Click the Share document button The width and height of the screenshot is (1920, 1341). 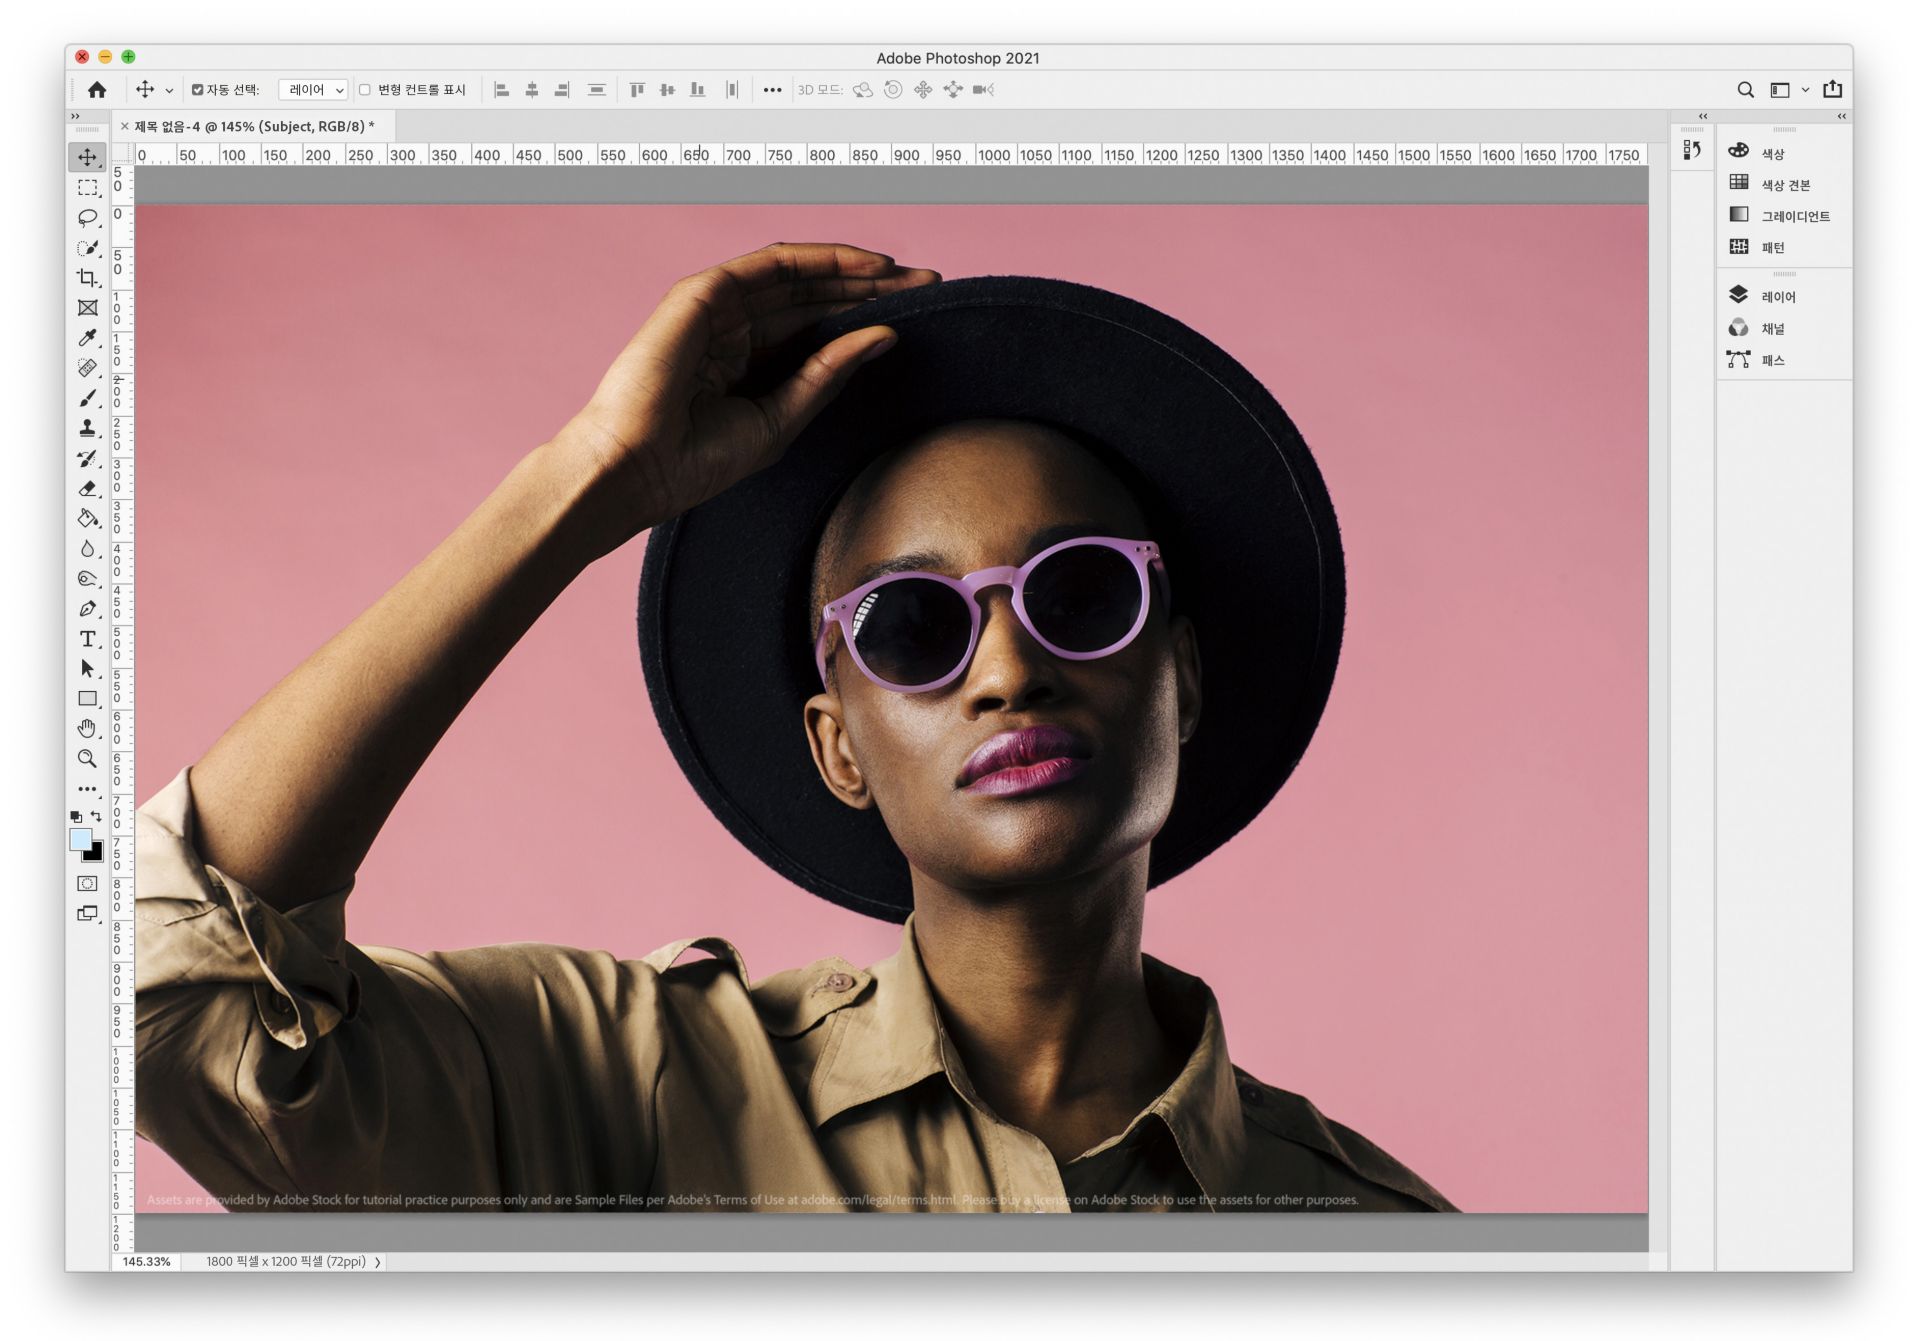[x=1832, y=89]
